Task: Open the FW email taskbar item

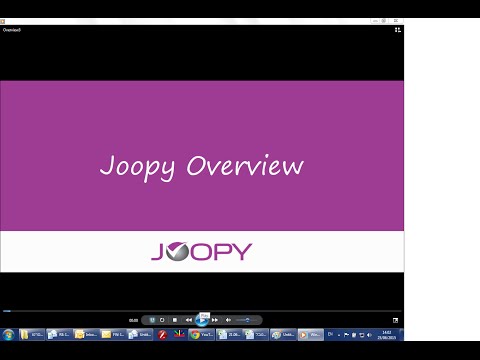Action: [114, 334]
